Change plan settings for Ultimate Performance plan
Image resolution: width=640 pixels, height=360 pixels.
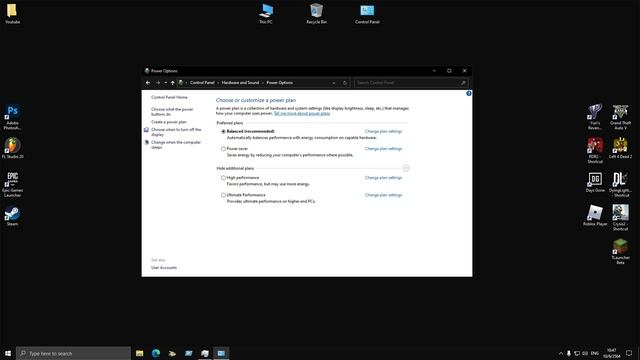pos(383,195)
